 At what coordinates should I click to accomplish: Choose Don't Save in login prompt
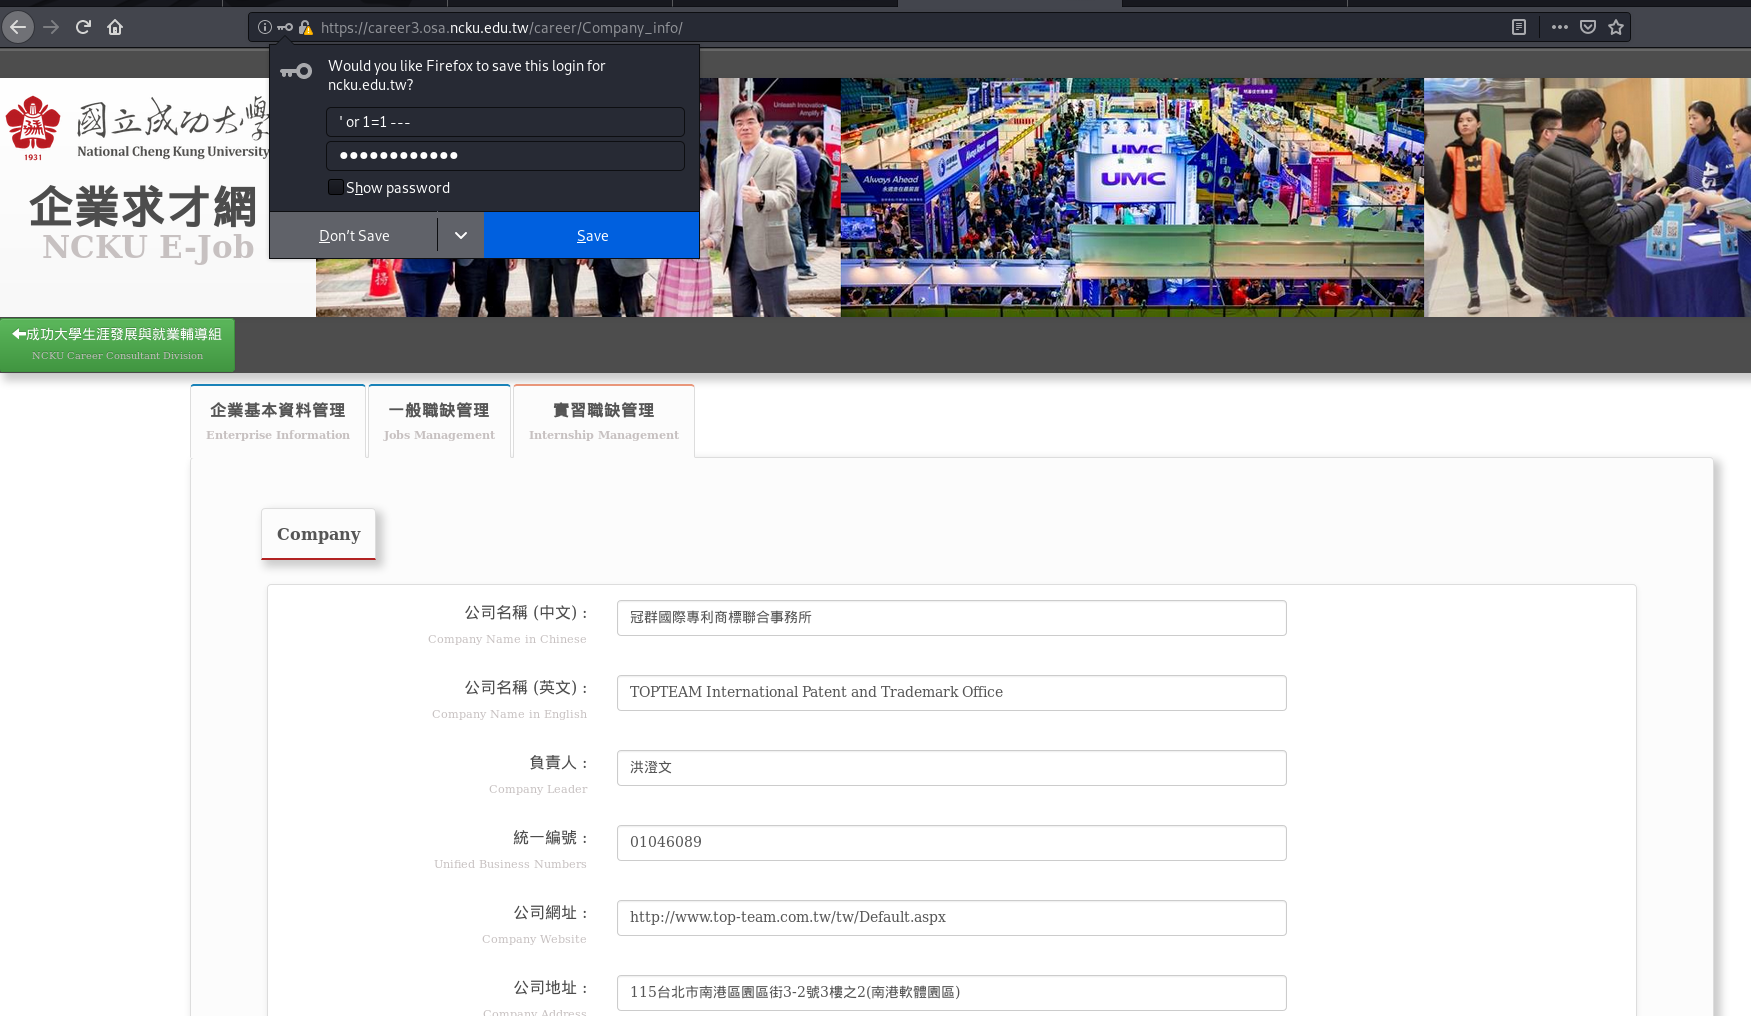point(354,235)
